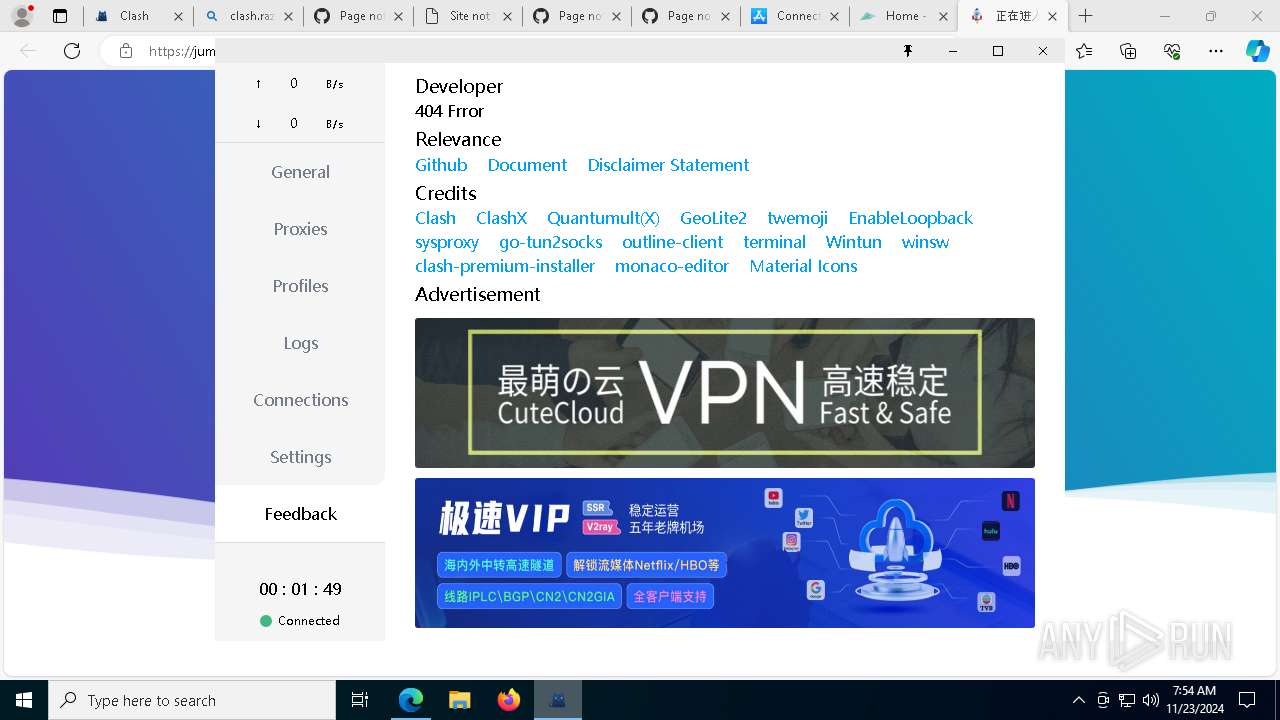Select the Feedback section in Clash
This screenshot has height=720, width=1280.
300,514
